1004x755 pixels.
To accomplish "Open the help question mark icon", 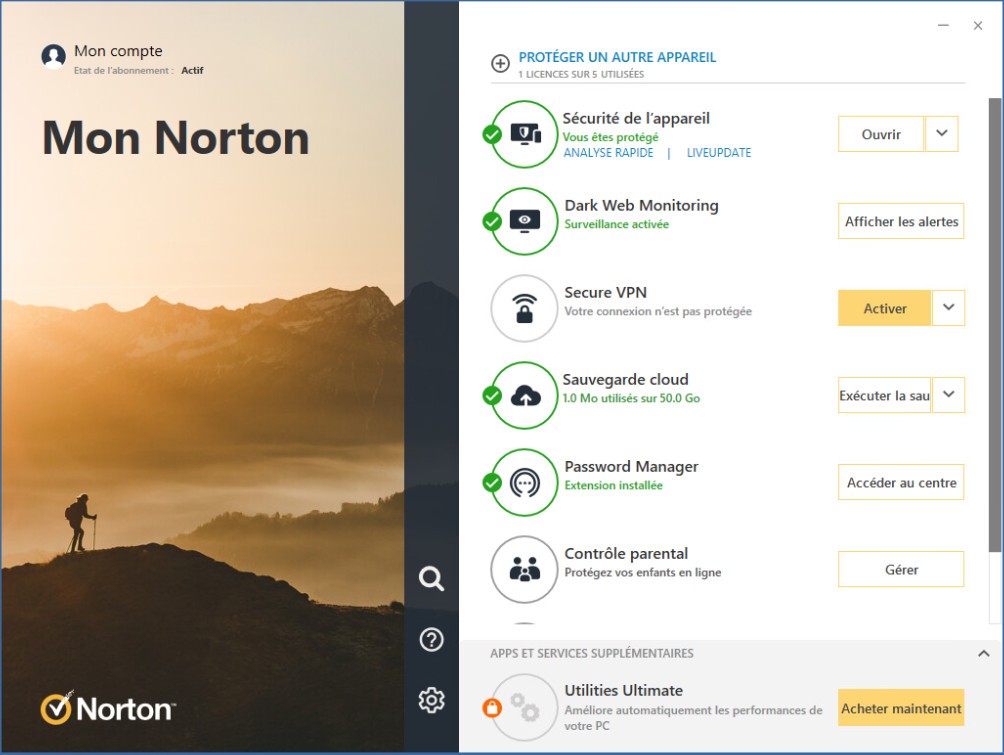I will (x=432, y=639).
